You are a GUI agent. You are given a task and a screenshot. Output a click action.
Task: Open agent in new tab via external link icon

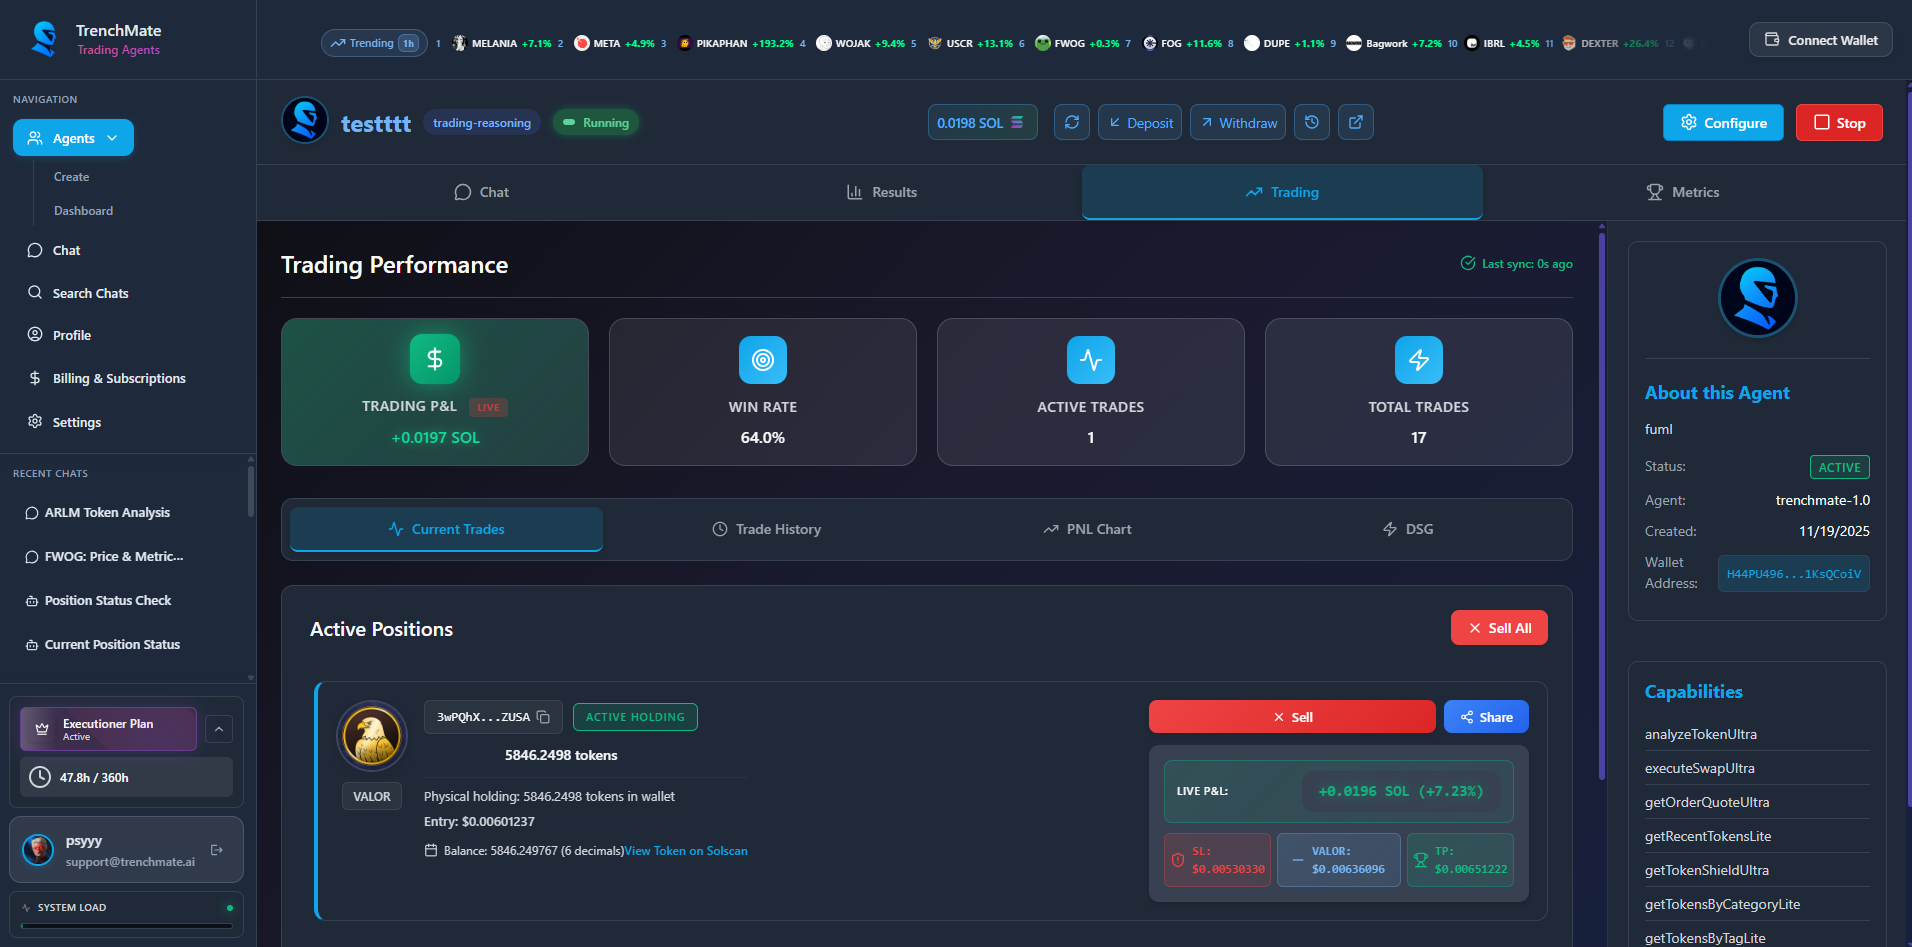pyautogui.click(x=1356, y=122)
